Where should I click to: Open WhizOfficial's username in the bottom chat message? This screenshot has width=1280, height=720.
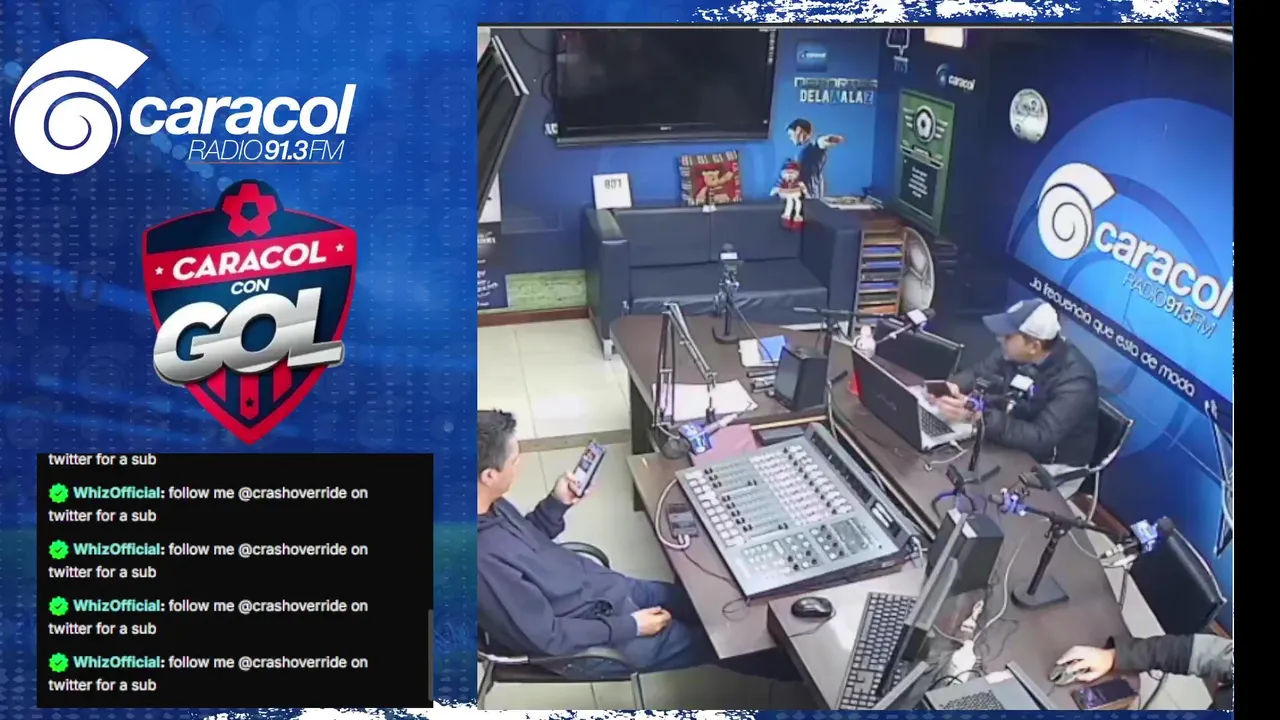pyautogui.click(x=118, y=662)
